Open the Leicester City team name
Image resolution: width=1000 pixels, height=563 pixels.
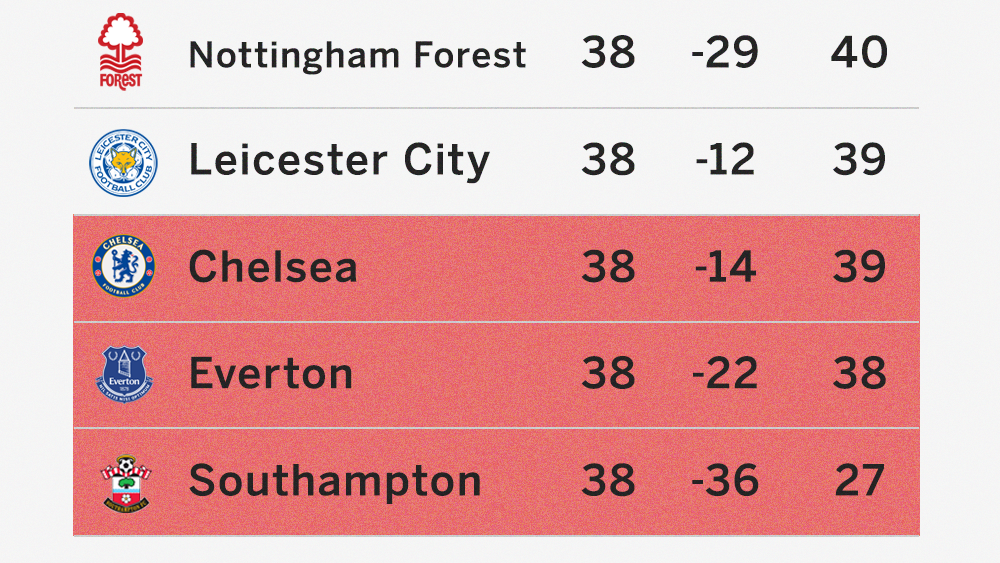(x=339, y=160)
